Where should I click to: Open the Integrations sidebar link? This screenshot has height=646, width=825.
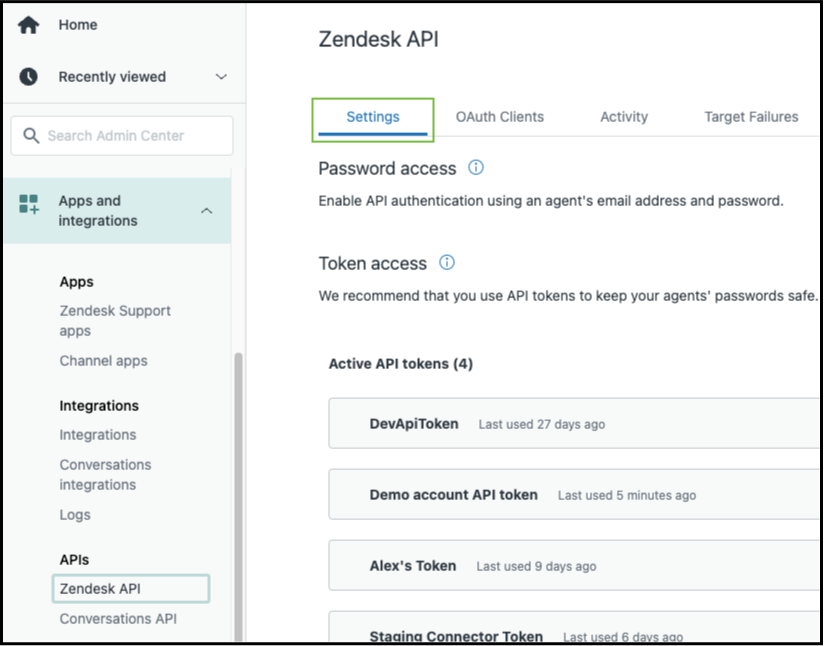[x=98, y=435]
